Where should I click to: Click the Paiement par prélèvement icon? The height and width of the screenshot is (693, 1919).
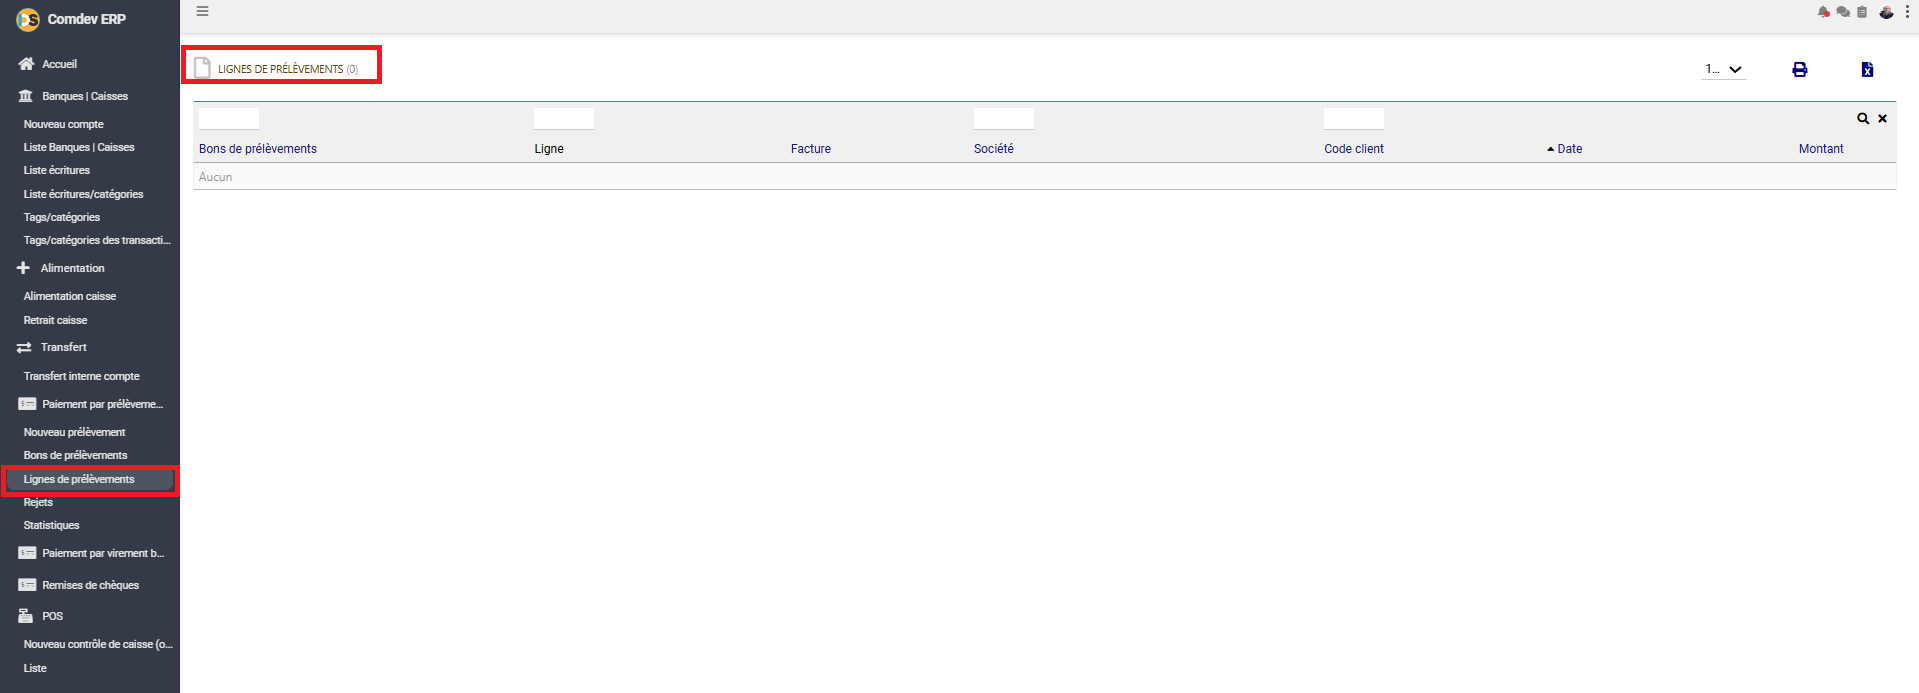tap(27, 404)
